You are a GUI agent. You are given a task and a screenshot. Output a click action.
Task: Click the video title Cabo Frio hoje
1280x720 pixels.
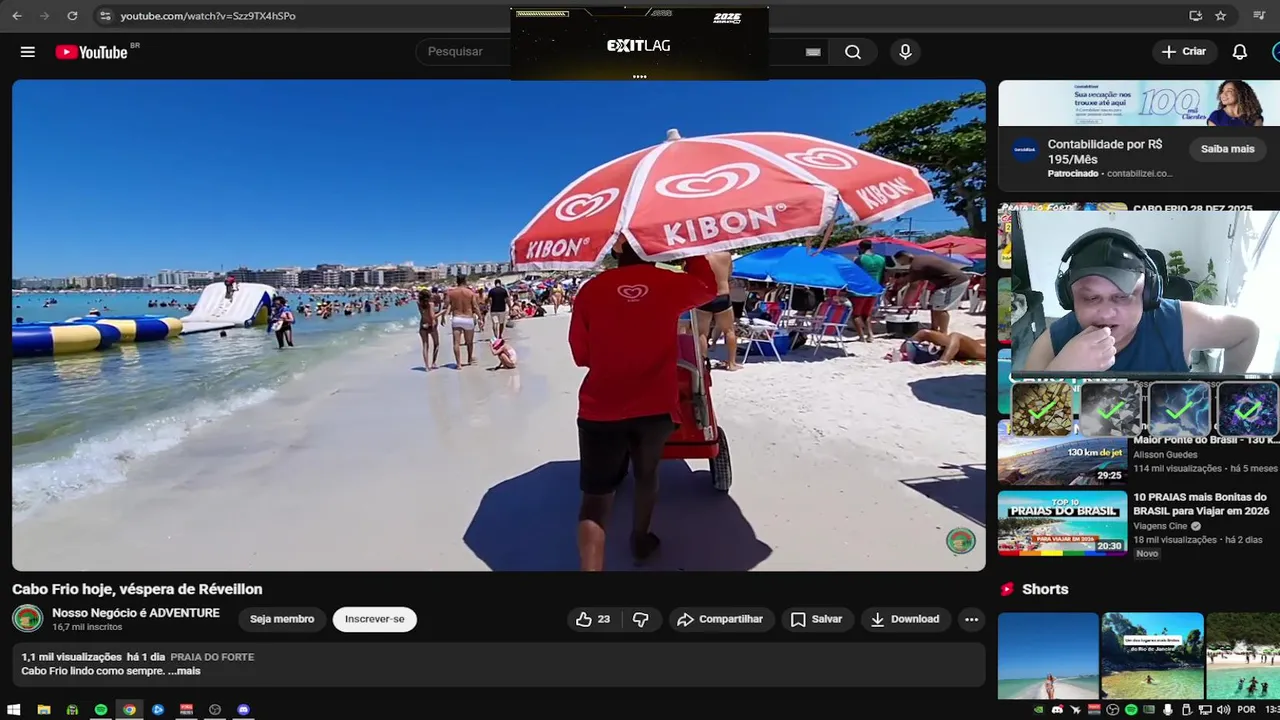pos(137,589)
